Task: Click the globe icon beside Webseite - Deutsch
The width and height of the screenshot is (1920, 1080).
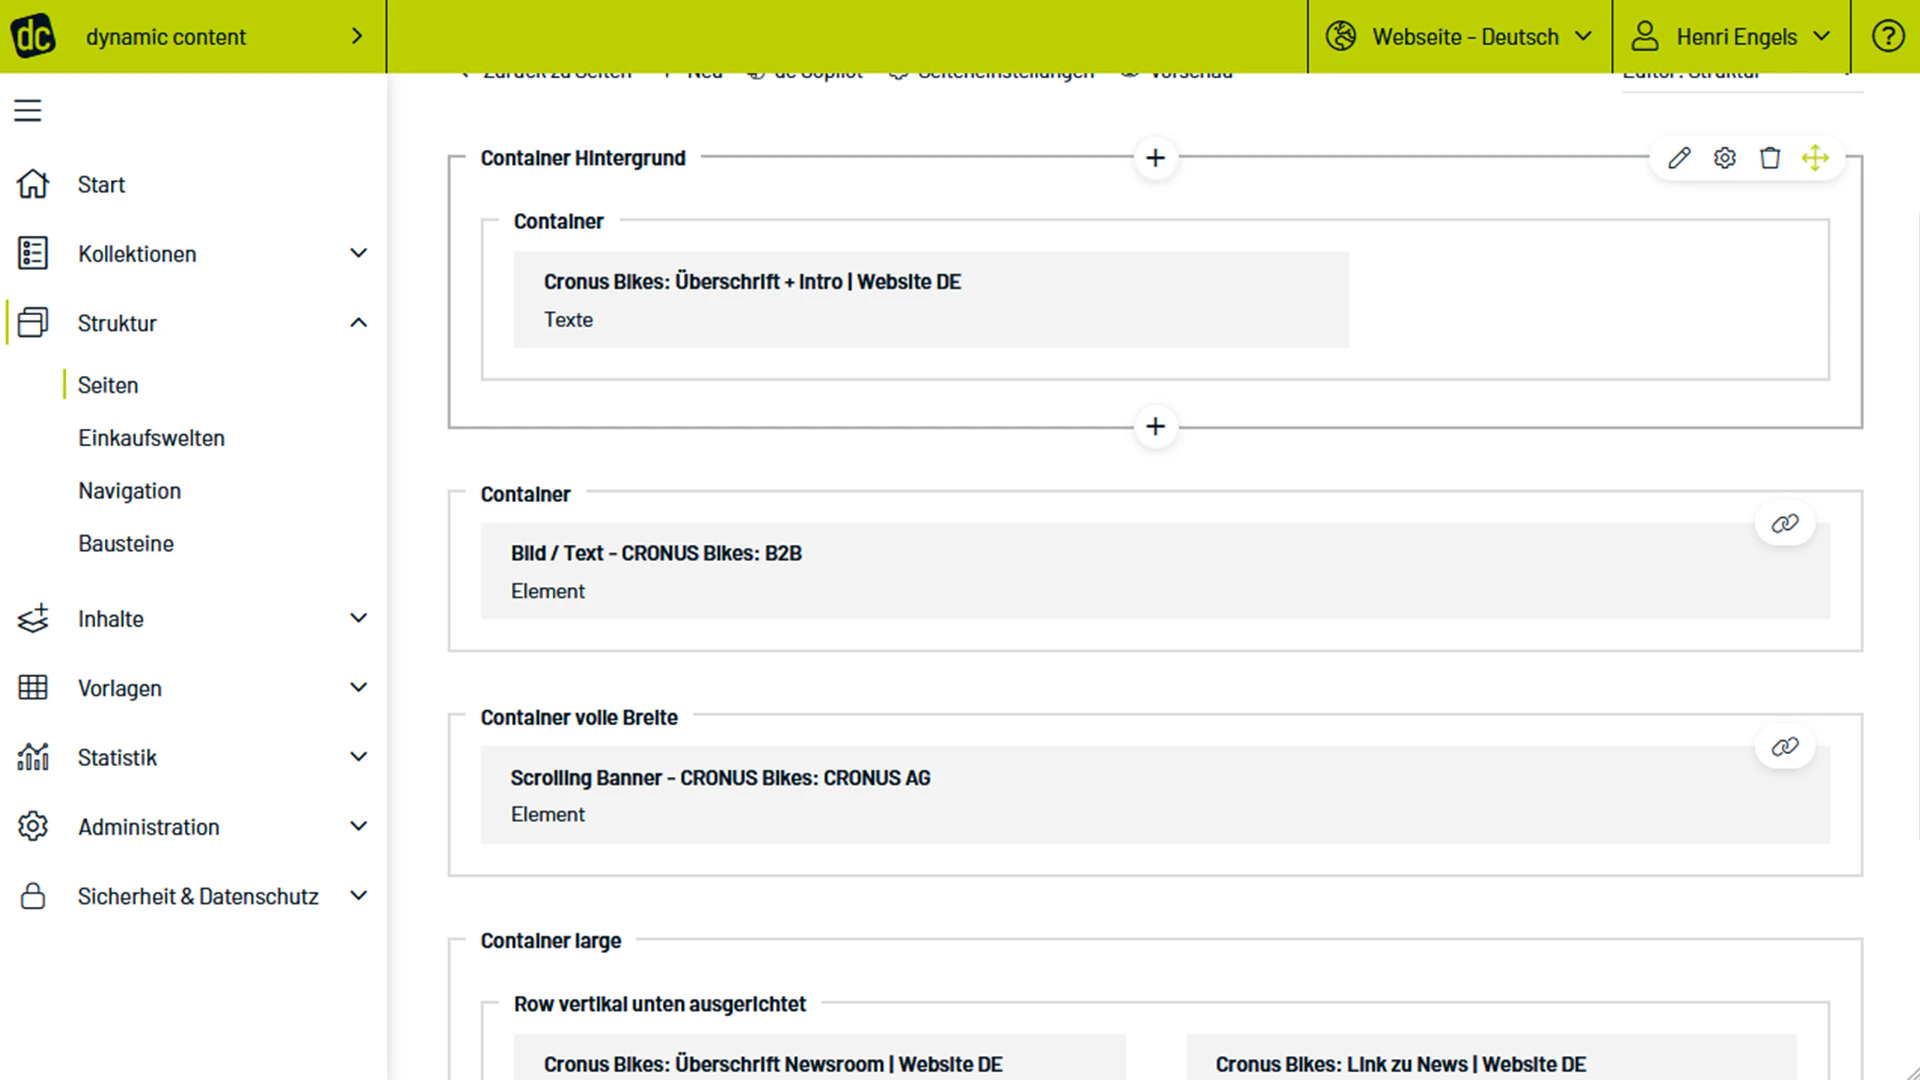Action: pyautogui.click(x=1341, y=36)
